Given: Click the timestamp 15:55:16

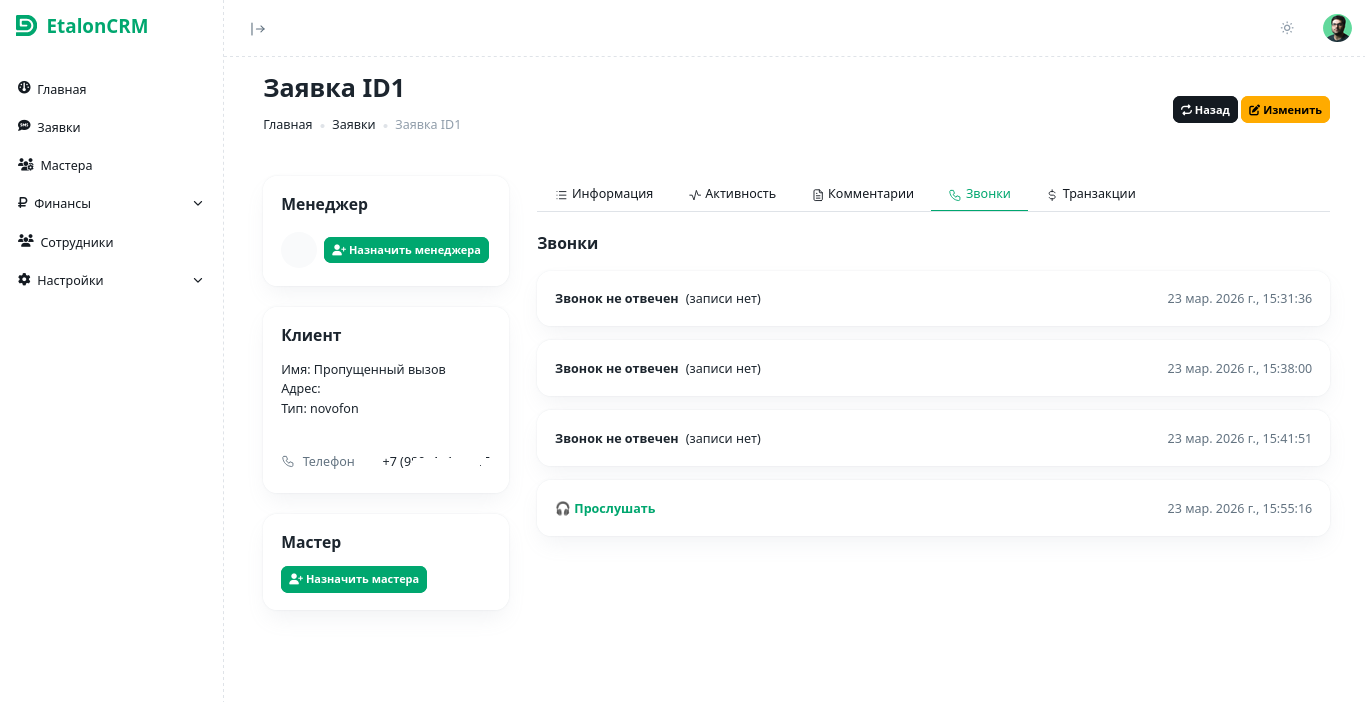Looking at the screenshot, I should coord(1239,509).
